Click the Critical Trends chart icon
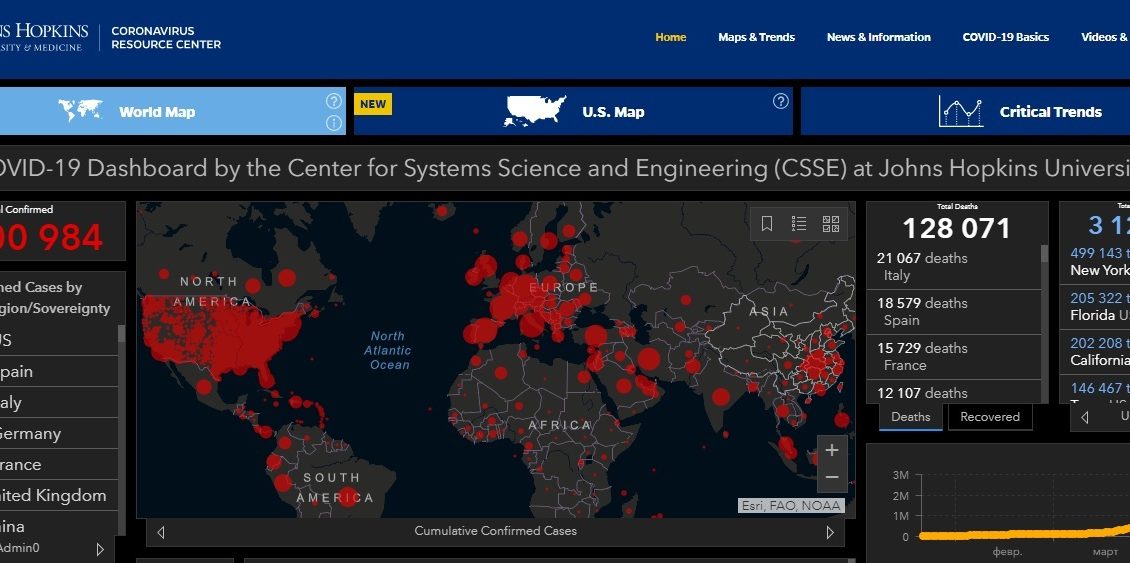 coord(961,111)
